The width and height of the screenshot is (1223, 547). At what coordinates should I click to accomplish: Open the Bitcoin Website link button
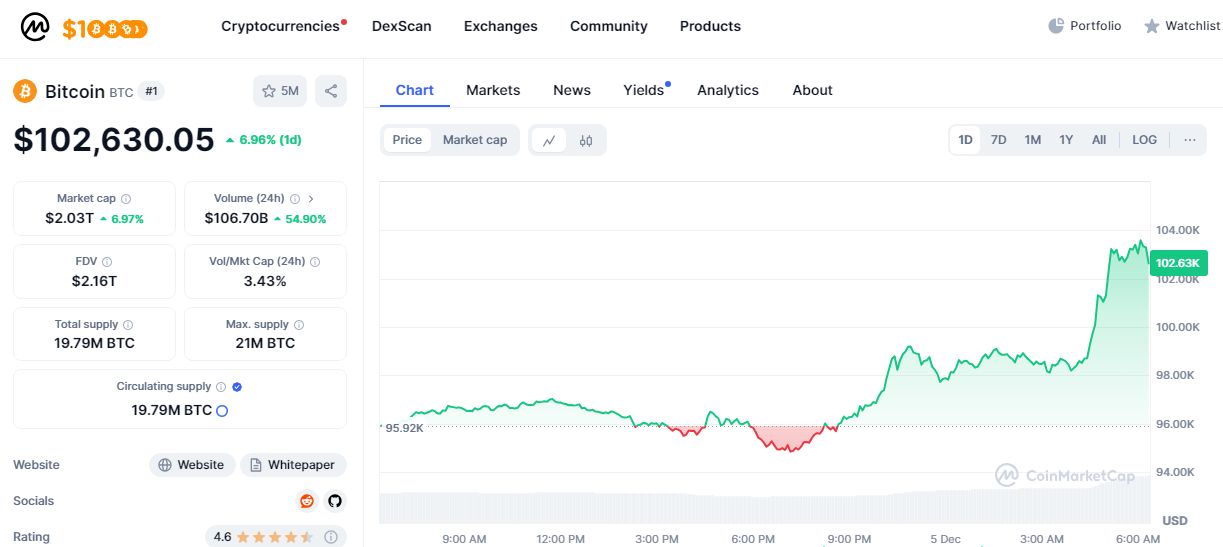point(193,465)
